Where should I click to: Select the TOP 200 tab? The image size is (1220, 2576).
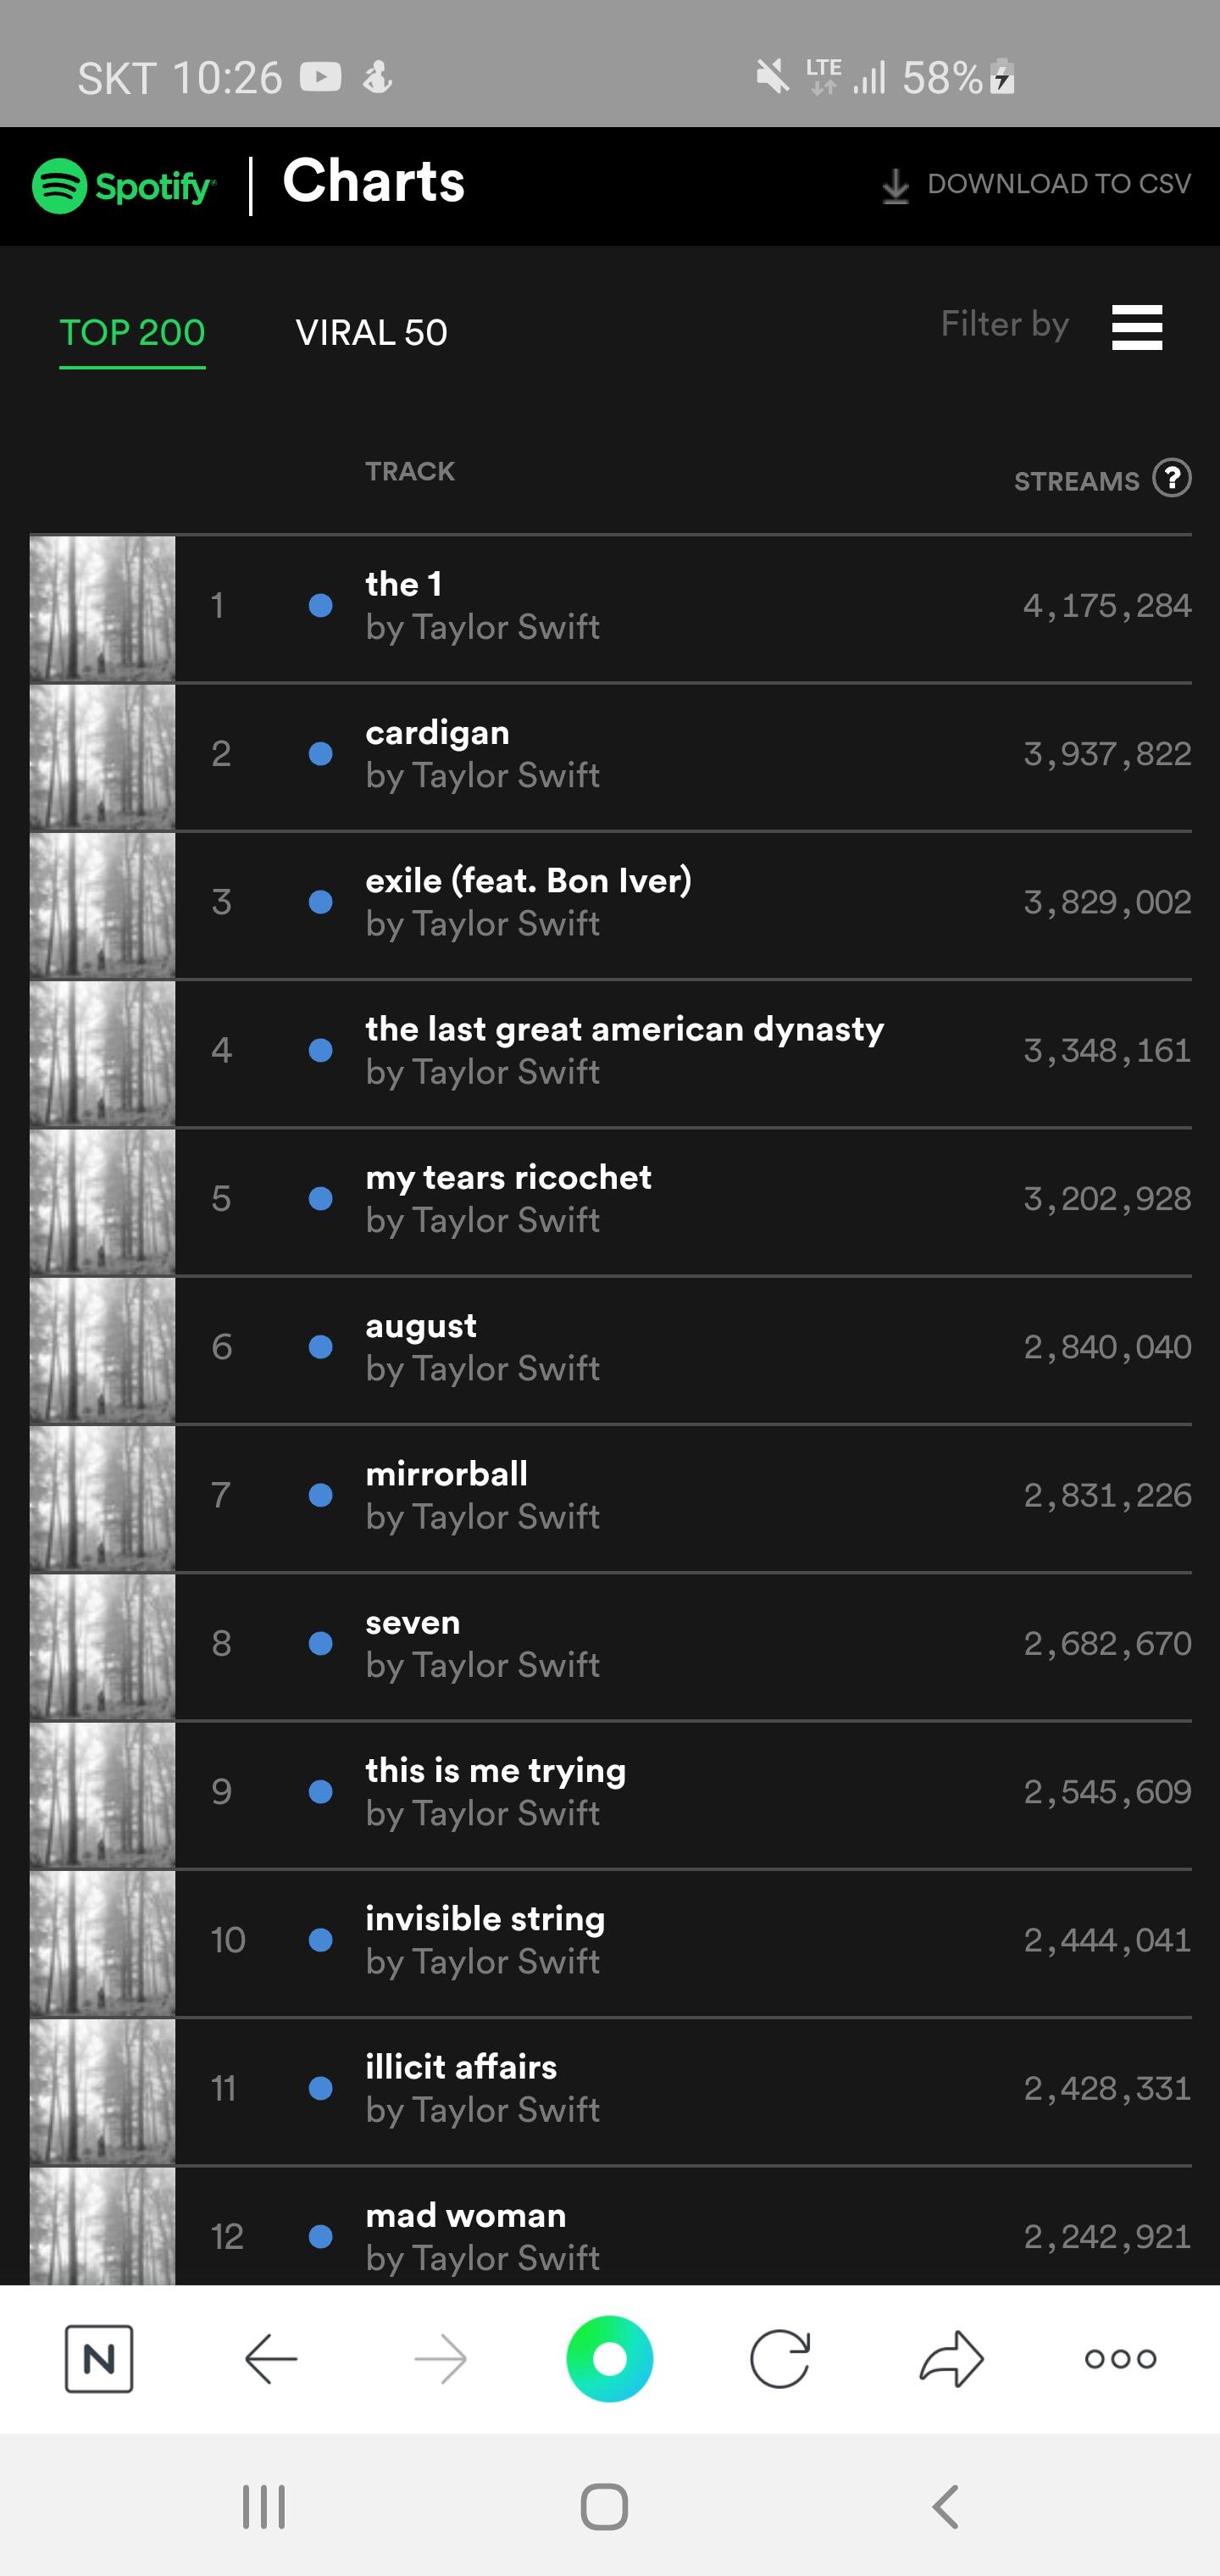(132, 333)
